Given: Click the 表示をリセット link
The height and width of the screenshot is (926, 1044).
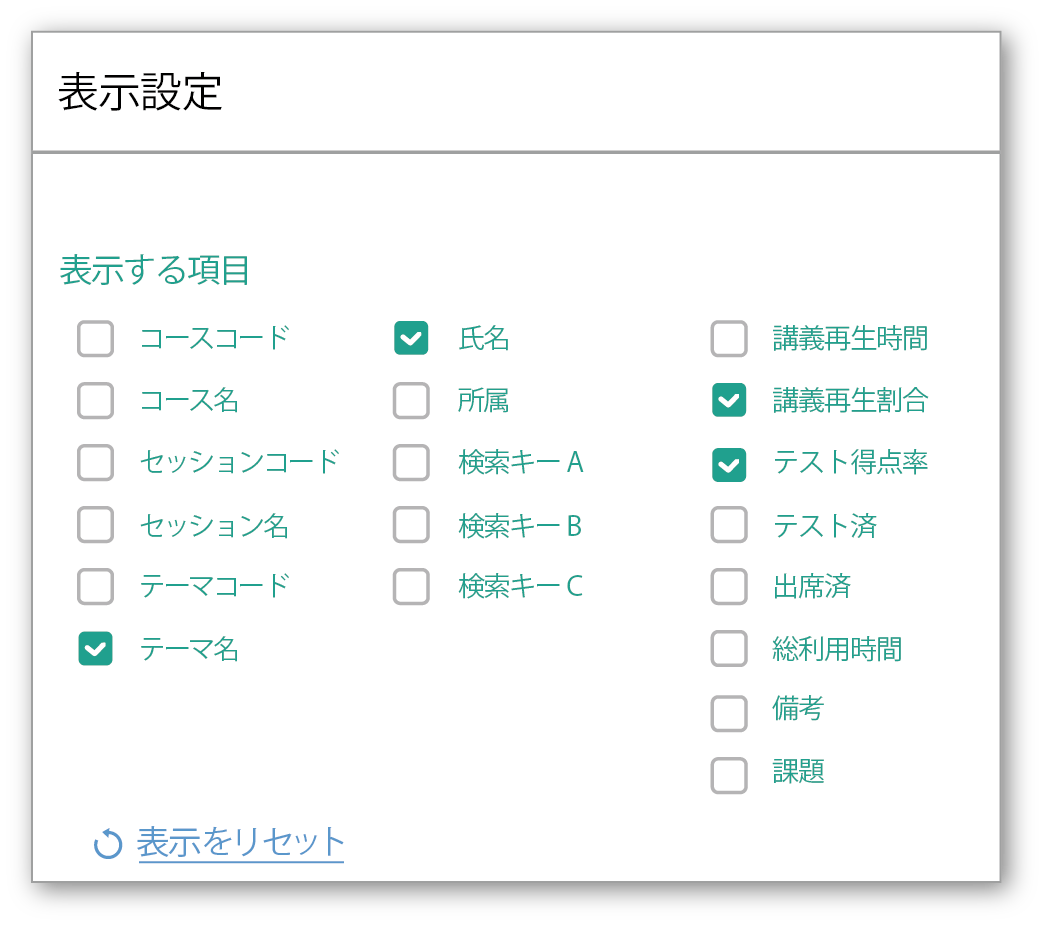Looking at the screenshot, I should point(241,842).
